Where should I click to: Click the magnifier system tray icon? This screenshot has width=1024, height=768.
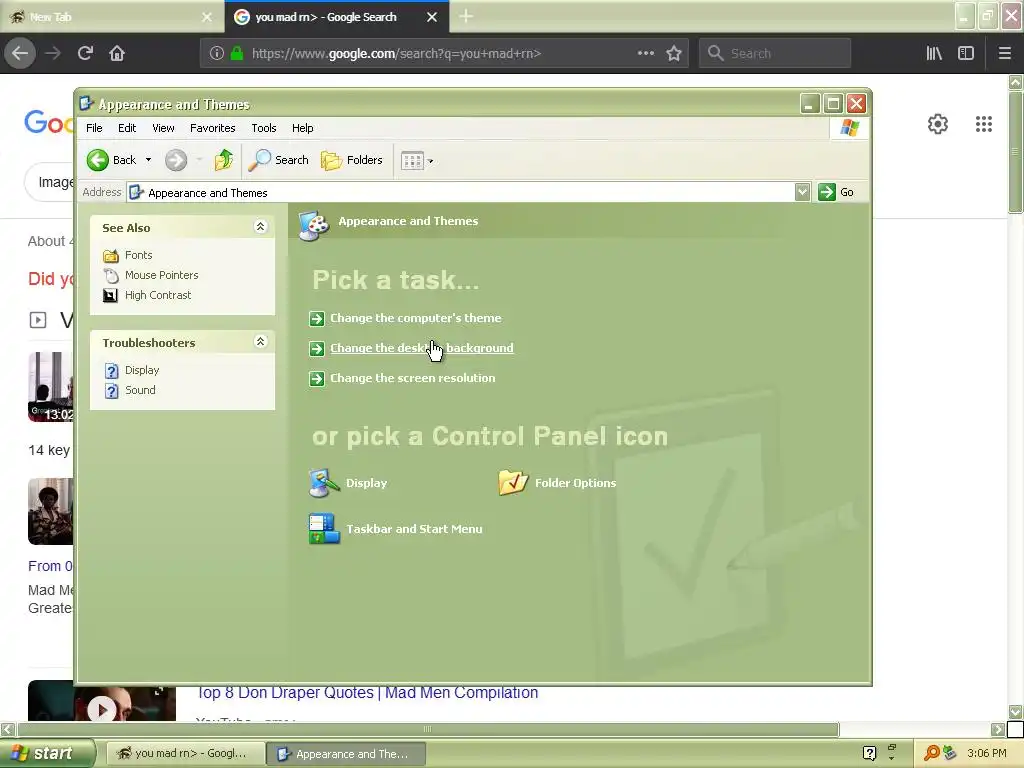[x=931, y=753]
